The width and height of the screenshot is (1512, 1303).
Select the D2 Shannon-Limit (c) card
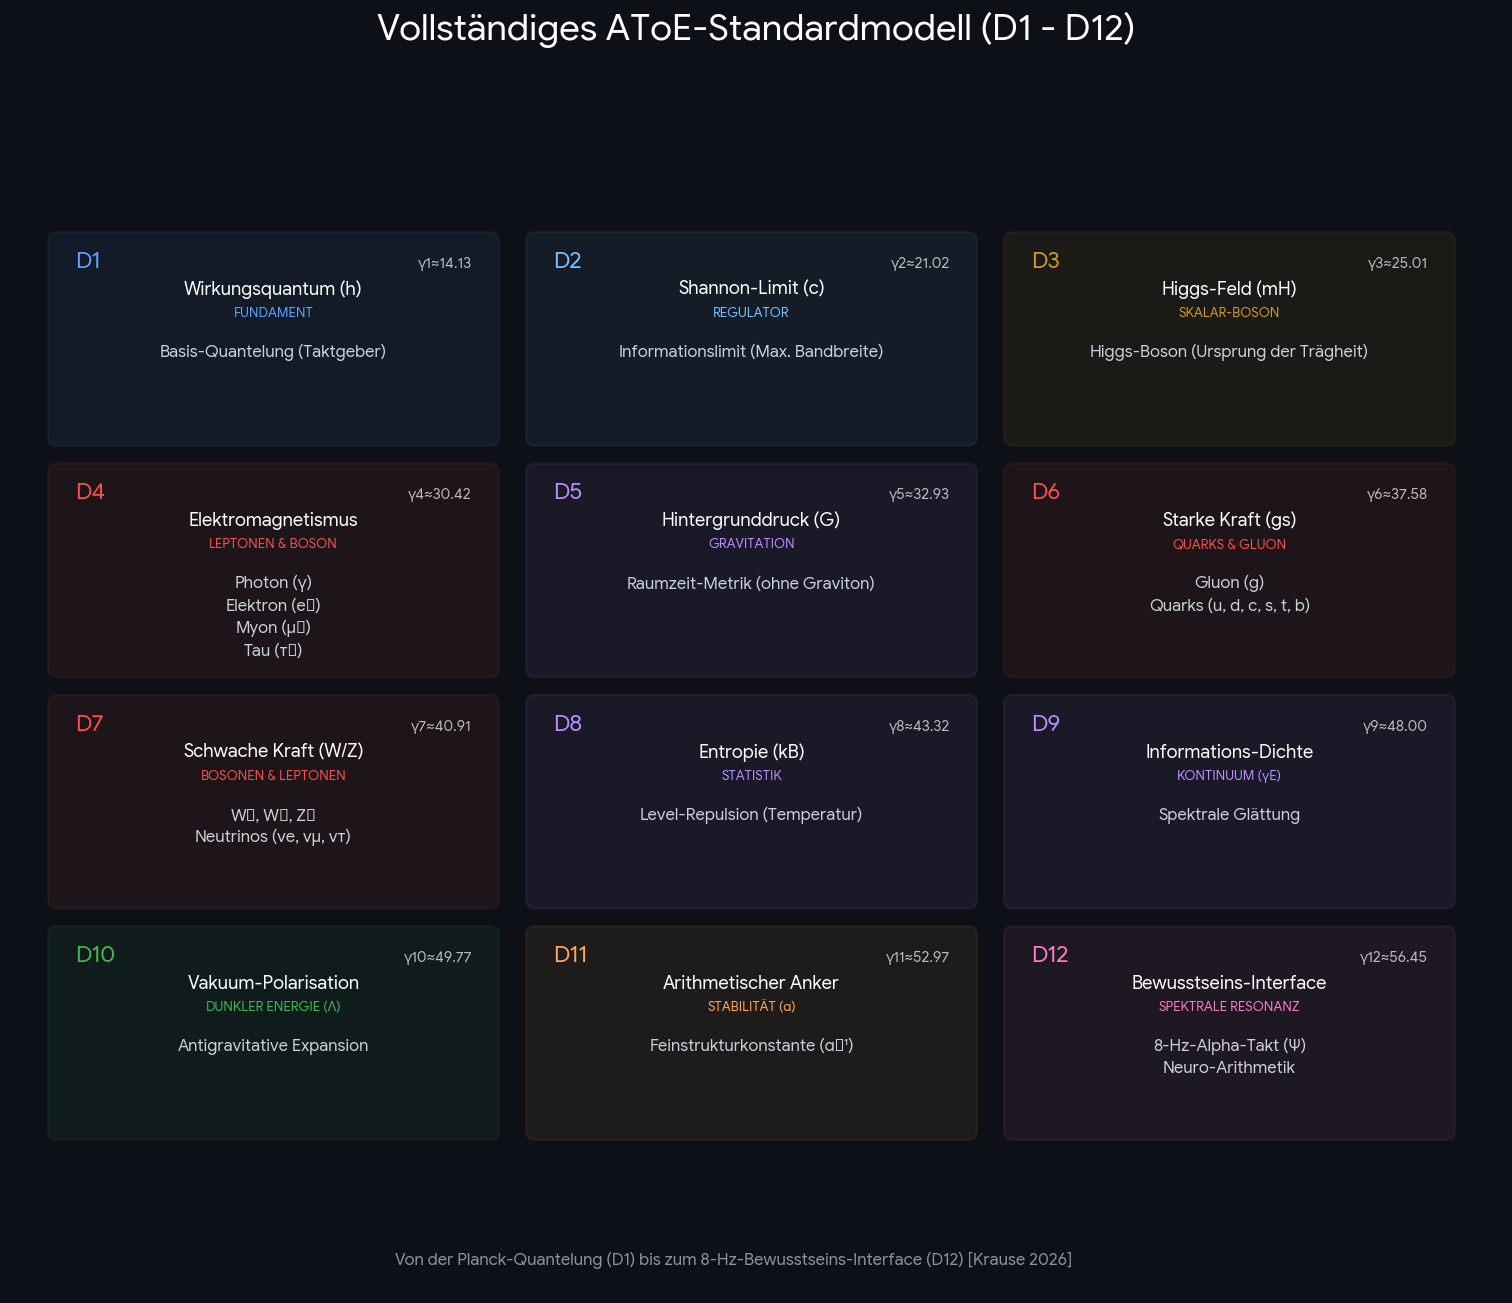coord(751,339)
